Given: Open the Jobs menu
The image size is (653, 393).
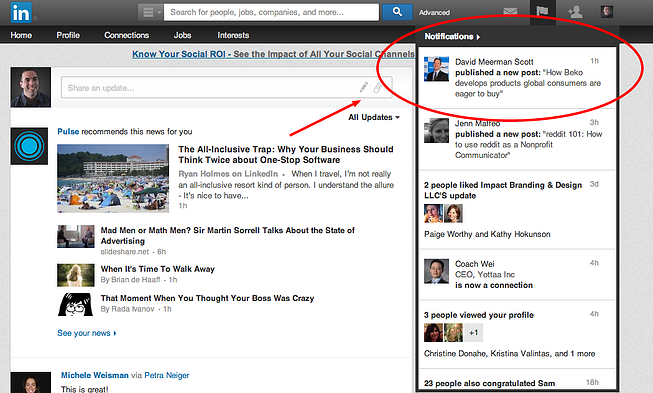Looking at the screenshot, I should coord(182,35).
